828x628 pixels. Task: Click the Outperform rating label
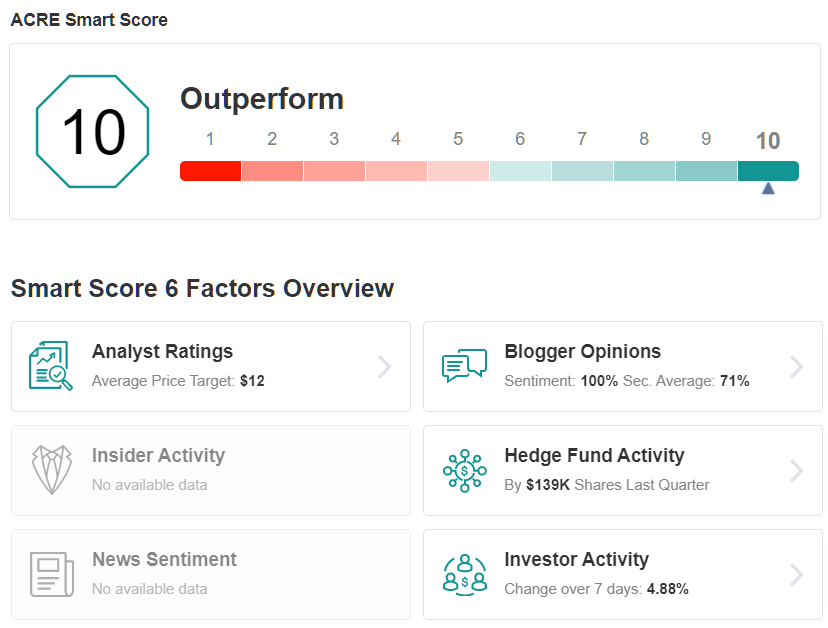point(262,99)
